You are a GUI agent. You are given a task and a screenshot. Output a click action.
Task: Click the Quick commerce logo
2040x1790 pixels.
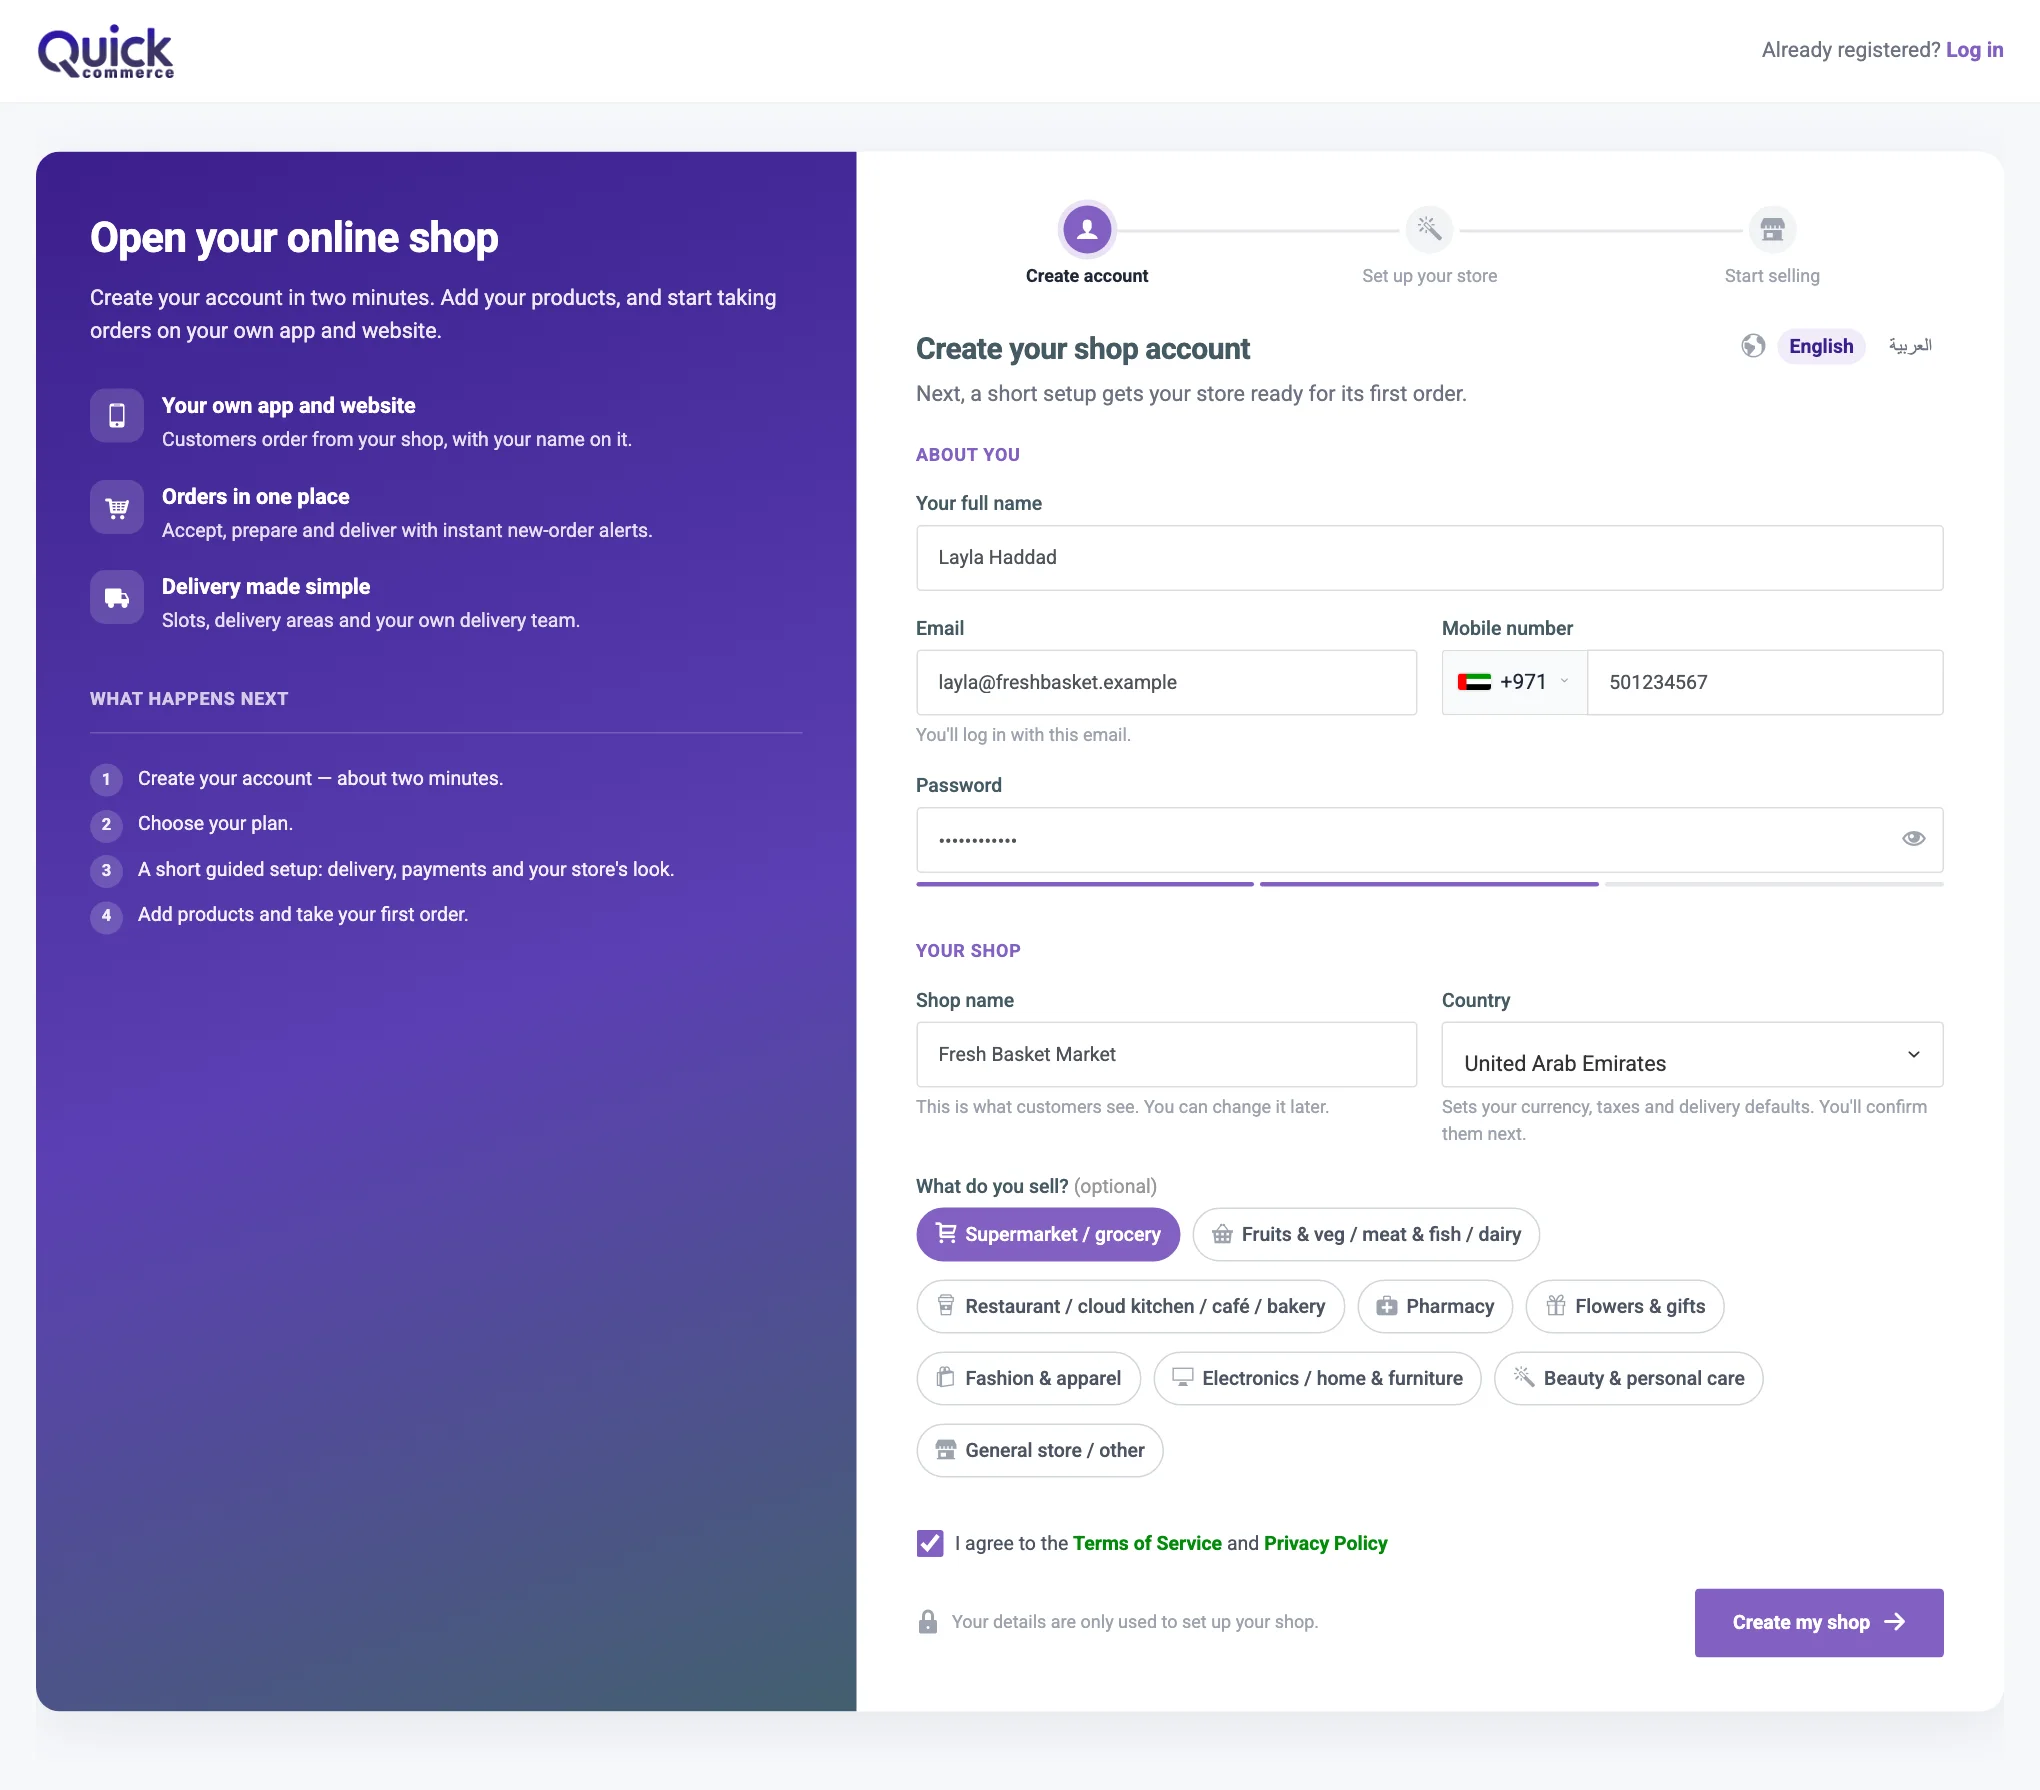106,51
